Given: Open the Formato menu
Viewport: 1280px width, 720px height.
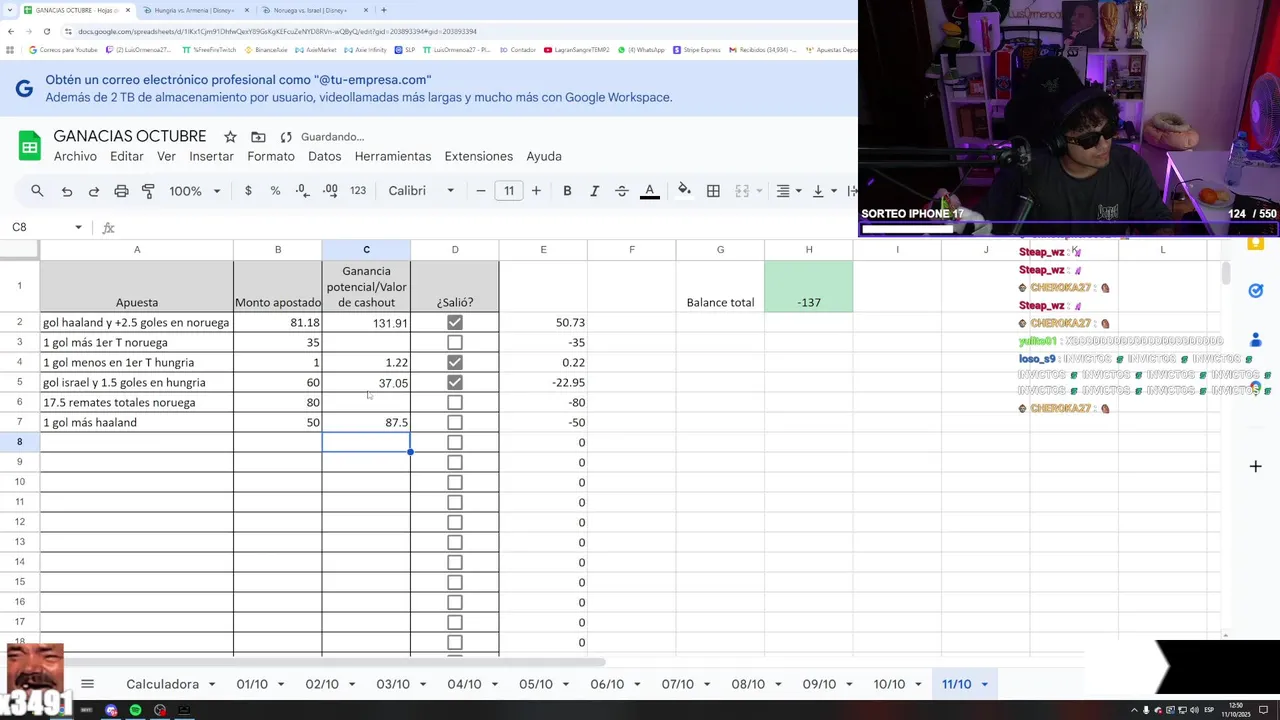Looking at the screenshot, I should [271, 157].
